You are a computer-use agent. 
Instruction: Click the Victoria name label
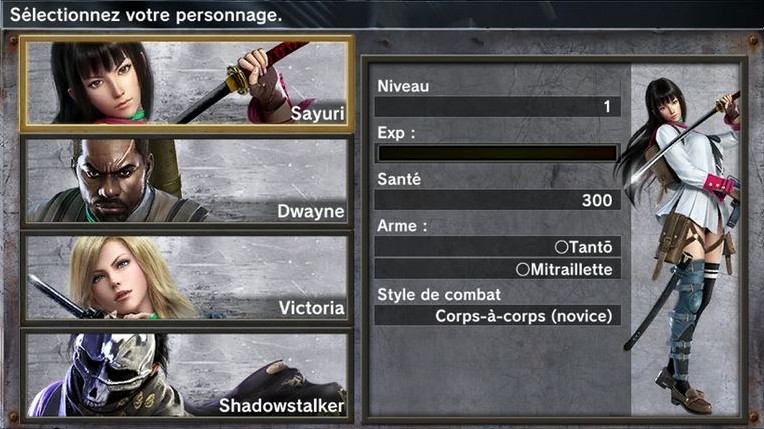point(312,308)
